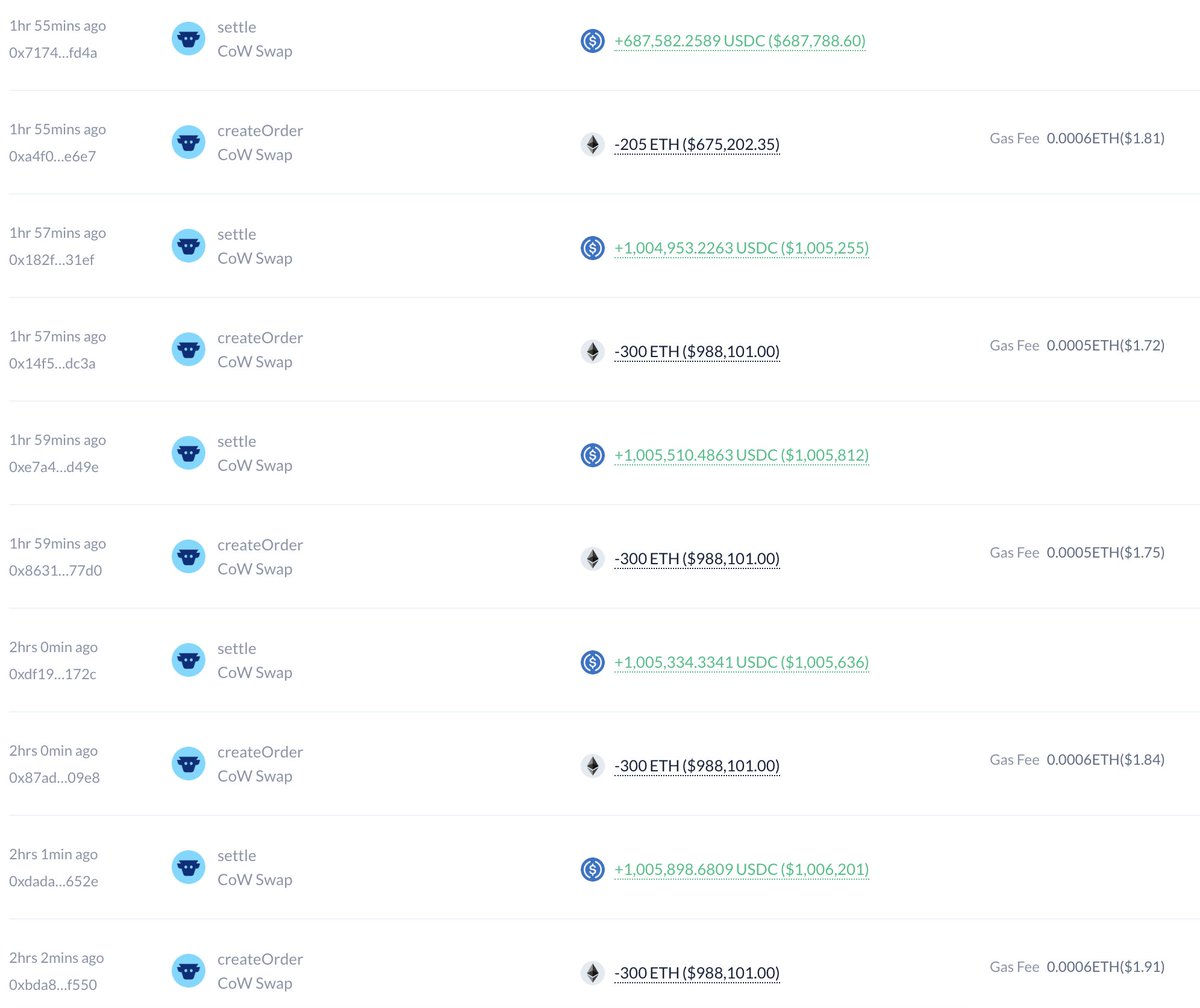Viewport: 1200px width, 1008px height.
Task: Click the CoW Swap icon in the 0xdf19...172c row
Action: [188, 660]
